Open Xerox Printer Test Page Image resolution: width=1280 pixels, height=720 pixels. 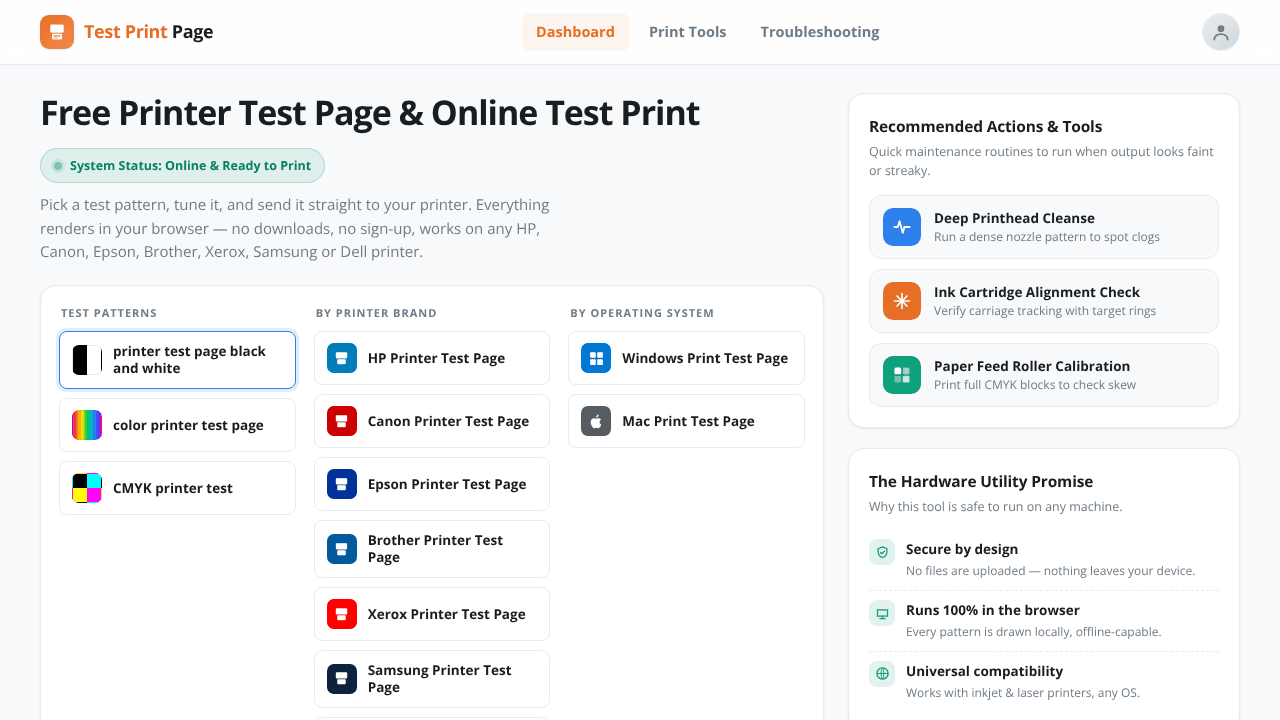click(x=432, y=614)
